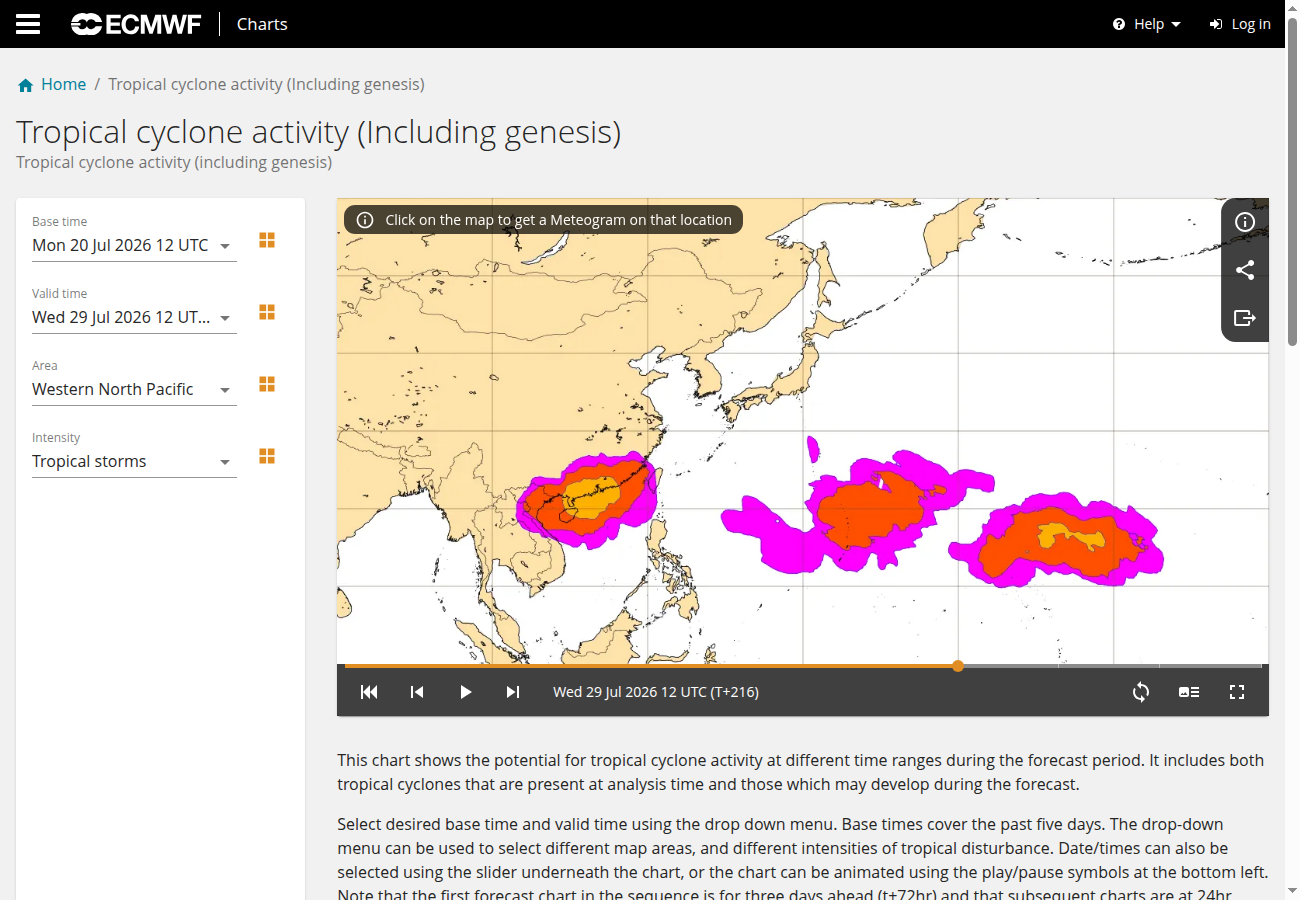Play the chart animation
Screen dimensions: 1300x900
pos(465,692)
